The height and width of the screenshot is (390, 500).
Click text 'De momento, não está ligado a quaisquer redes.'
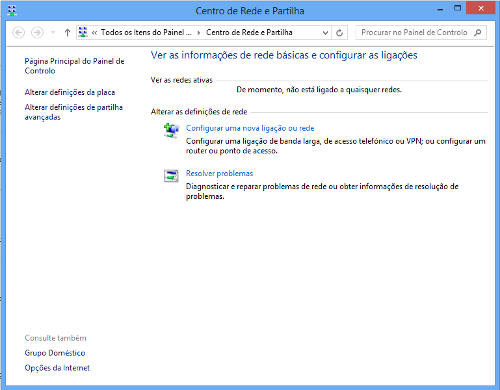(x=319, y=90)
